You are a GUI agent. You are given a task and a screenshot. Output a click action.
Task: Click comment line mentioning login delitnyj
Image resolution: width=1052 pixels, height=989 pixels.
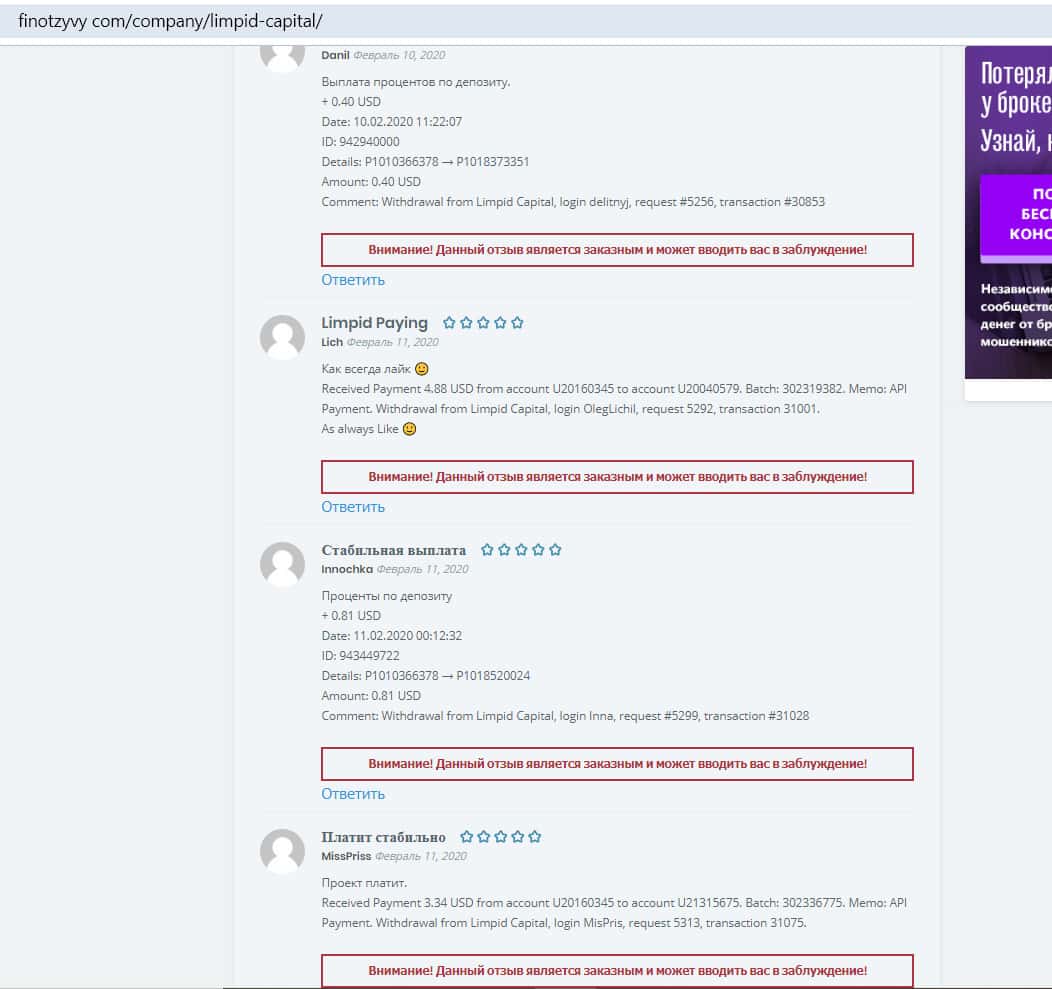[x=573, y=202]
